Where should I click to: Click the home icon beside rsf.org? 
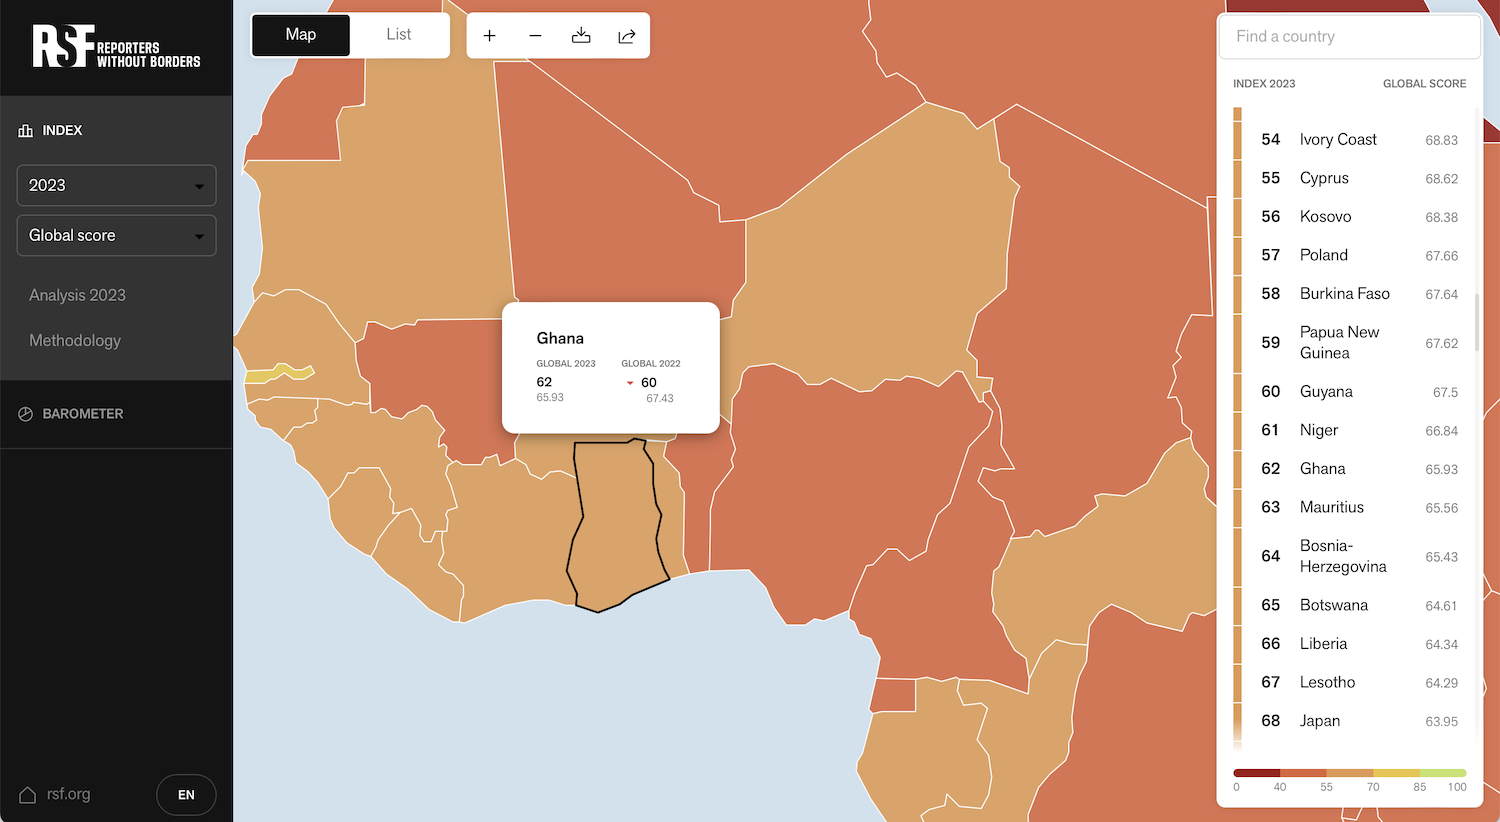pyautogui.click(x=28, y=795)
